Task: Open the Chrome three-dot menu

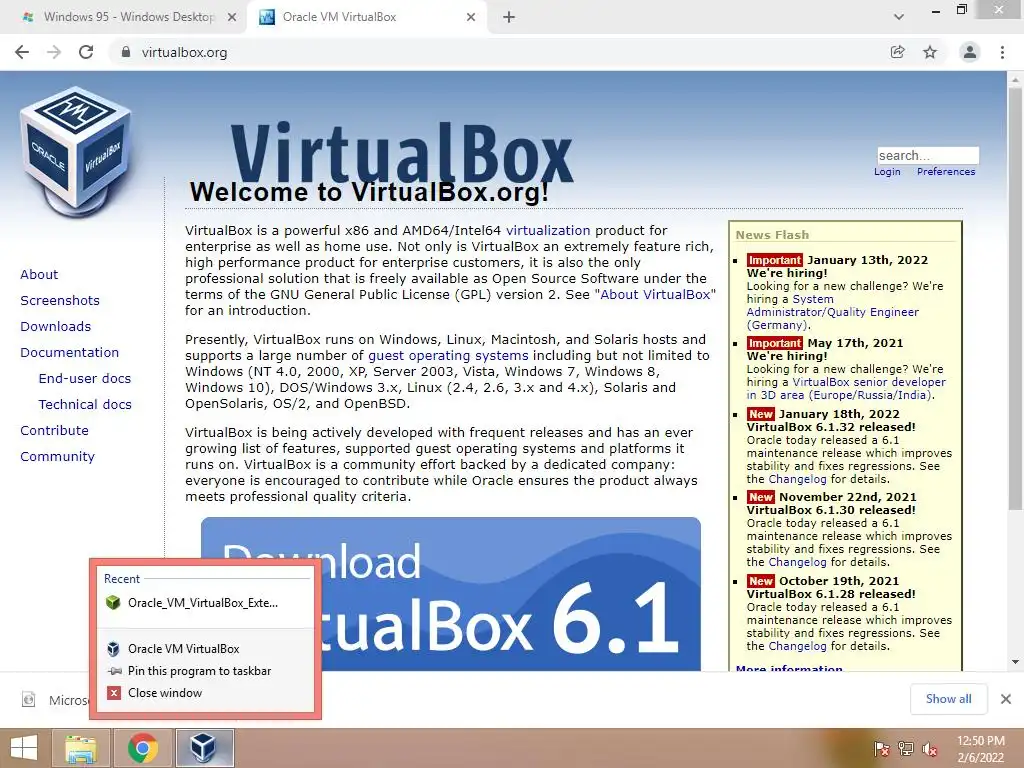Action: coord(1002,52)
